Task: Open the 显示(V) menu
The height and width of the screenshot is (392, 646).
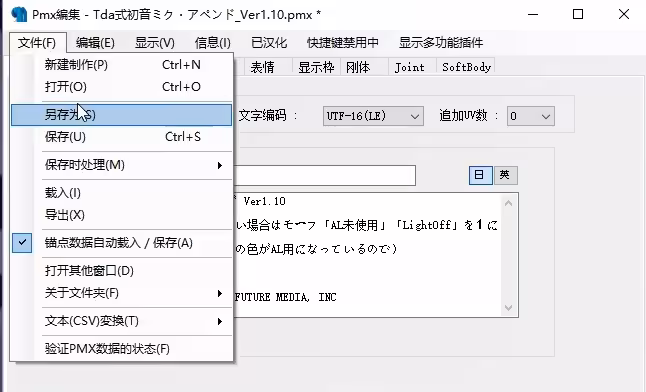Action: [155, 42]
